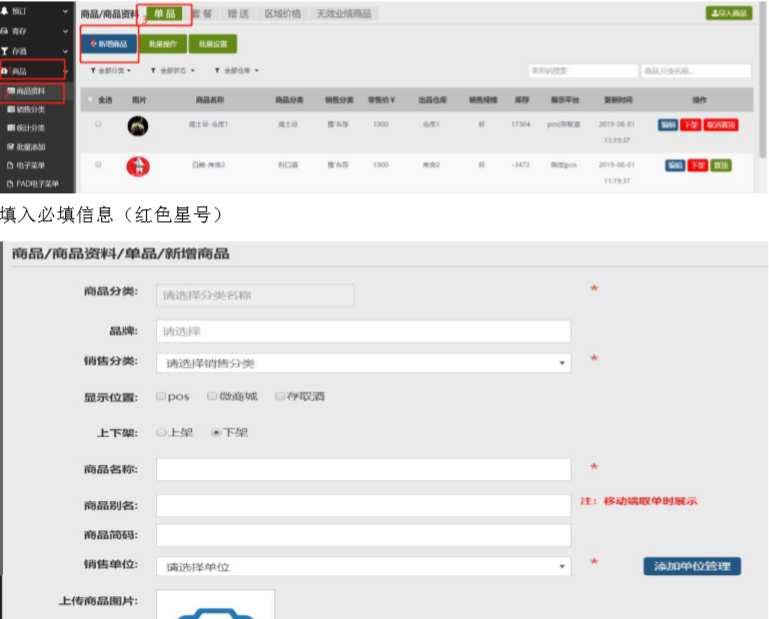769x619 pixels.
Task: Open the 全部仓库 filter dropdown
Action: tap(236, 71)
